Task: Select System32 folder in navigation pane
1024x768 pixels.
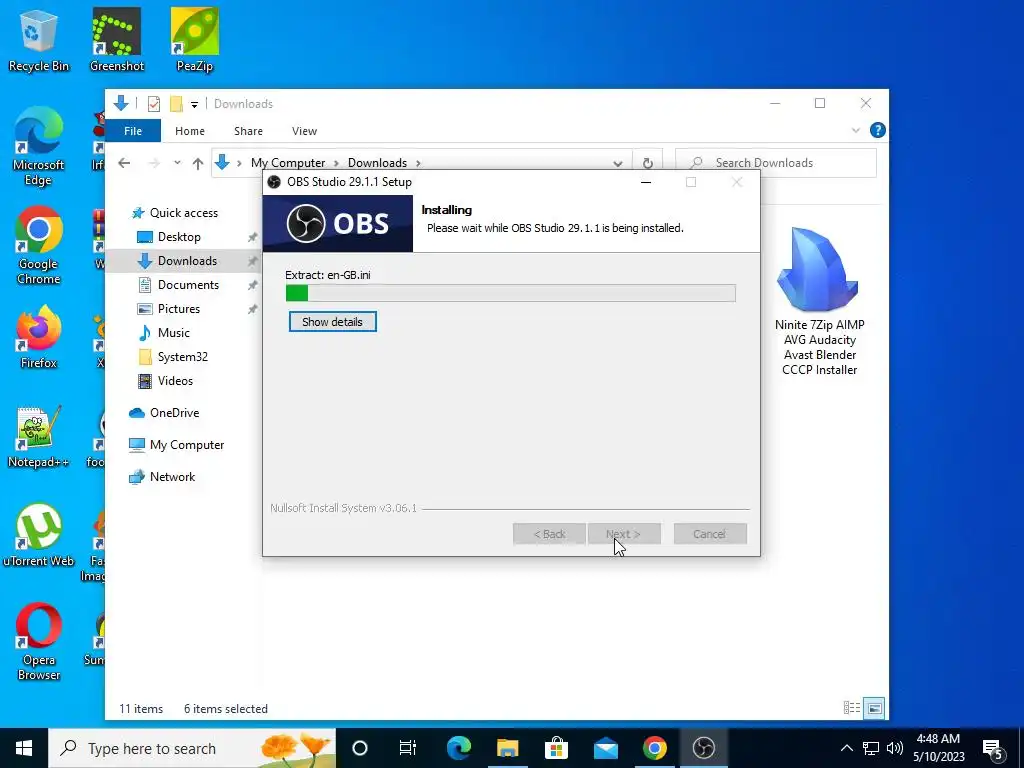Action: 182,357
